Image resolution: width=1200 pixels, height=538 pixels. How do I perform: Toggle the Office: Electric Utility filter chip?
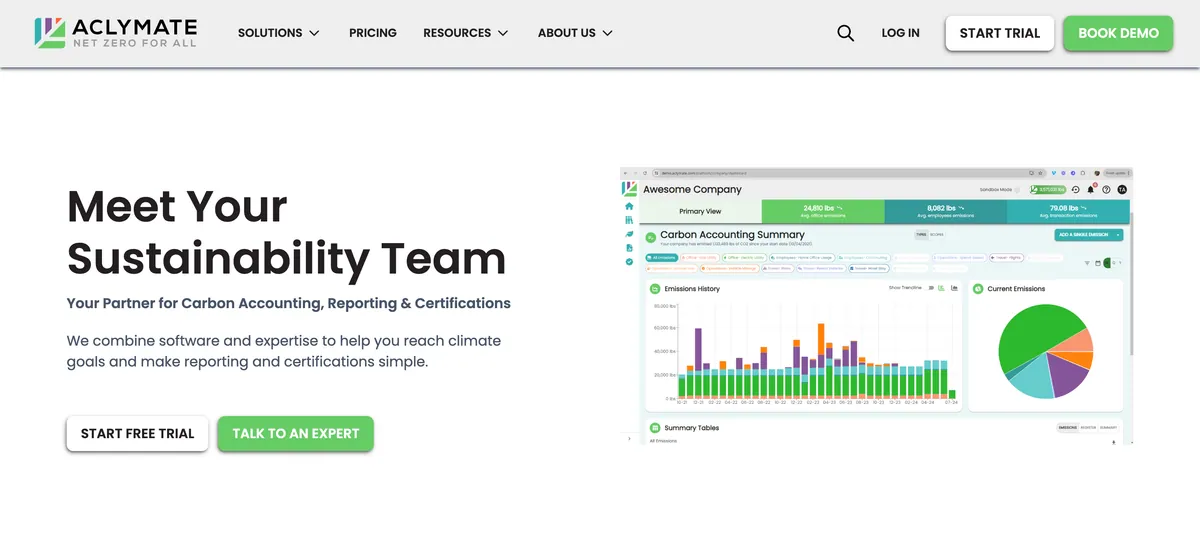pos(744,258)
